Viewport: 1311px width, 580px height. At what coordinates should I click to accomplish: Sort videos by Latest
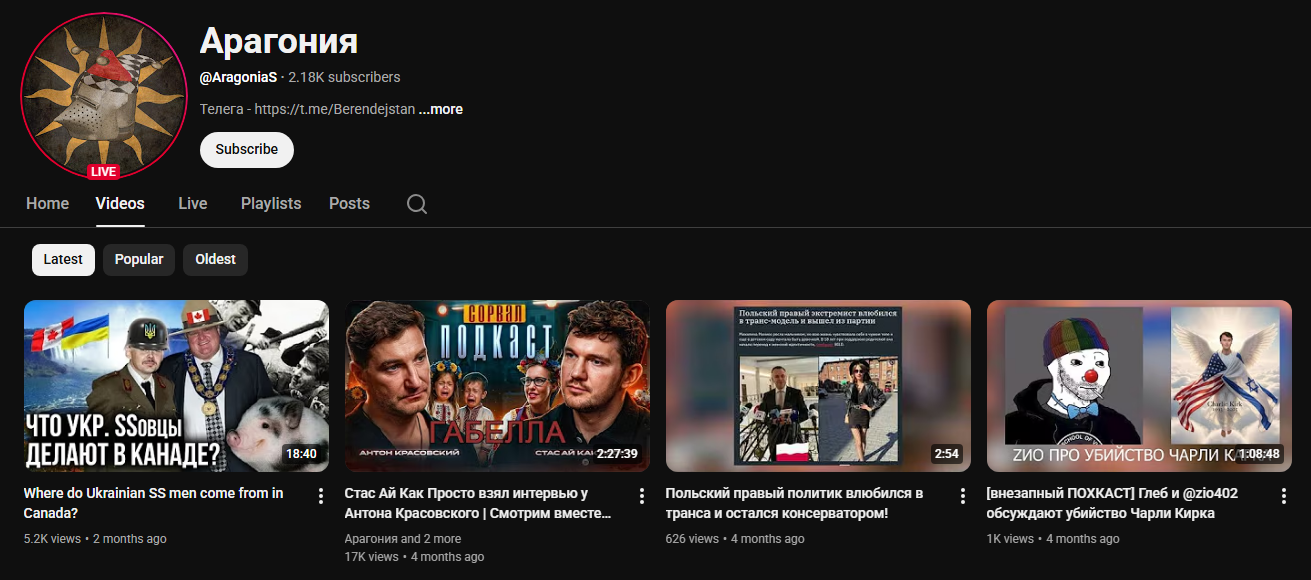click(x=63, y=259)
